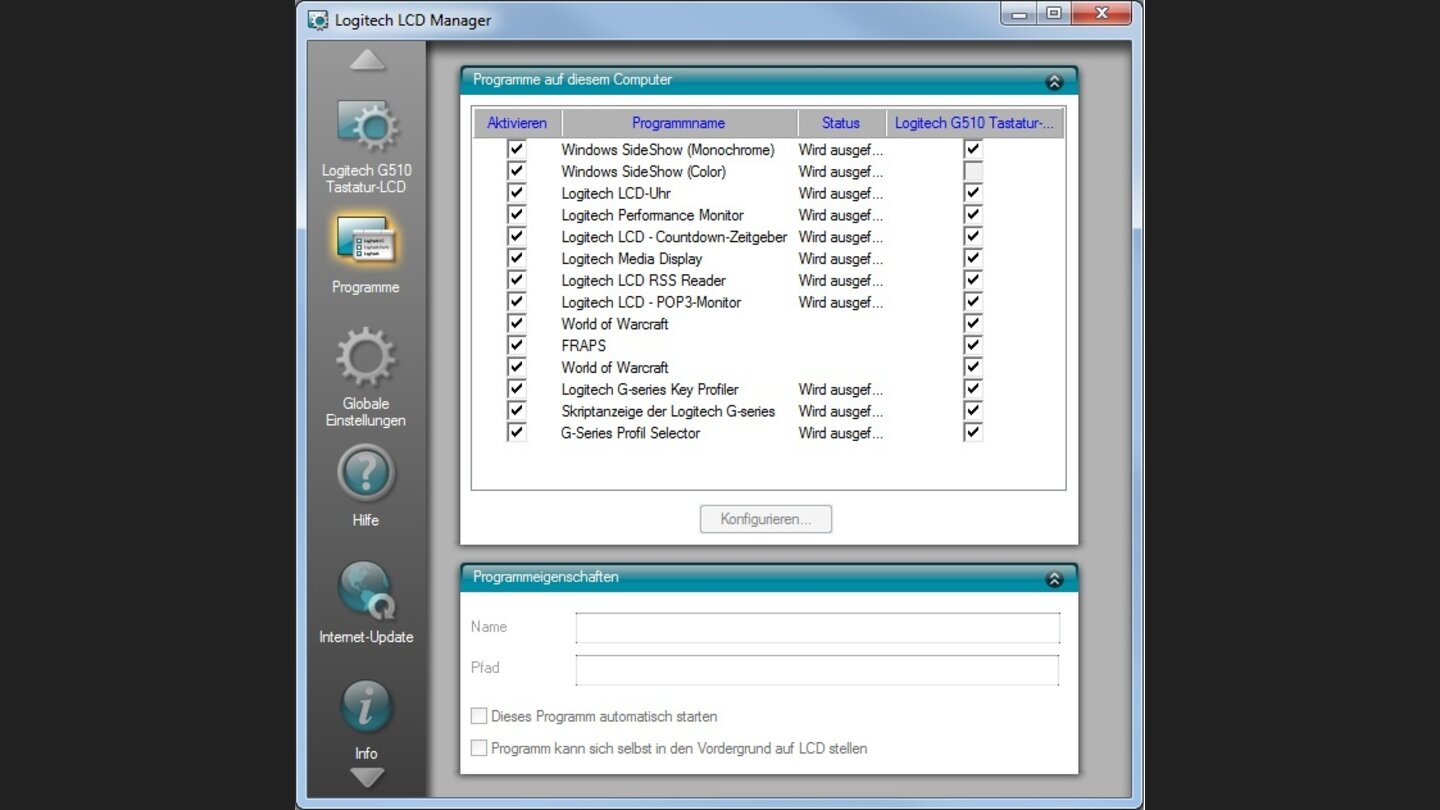The height and width of the screenshot is (810, 1440).
Task: Open the Info icon in sidebar
Action: click(x=366, y=708)
